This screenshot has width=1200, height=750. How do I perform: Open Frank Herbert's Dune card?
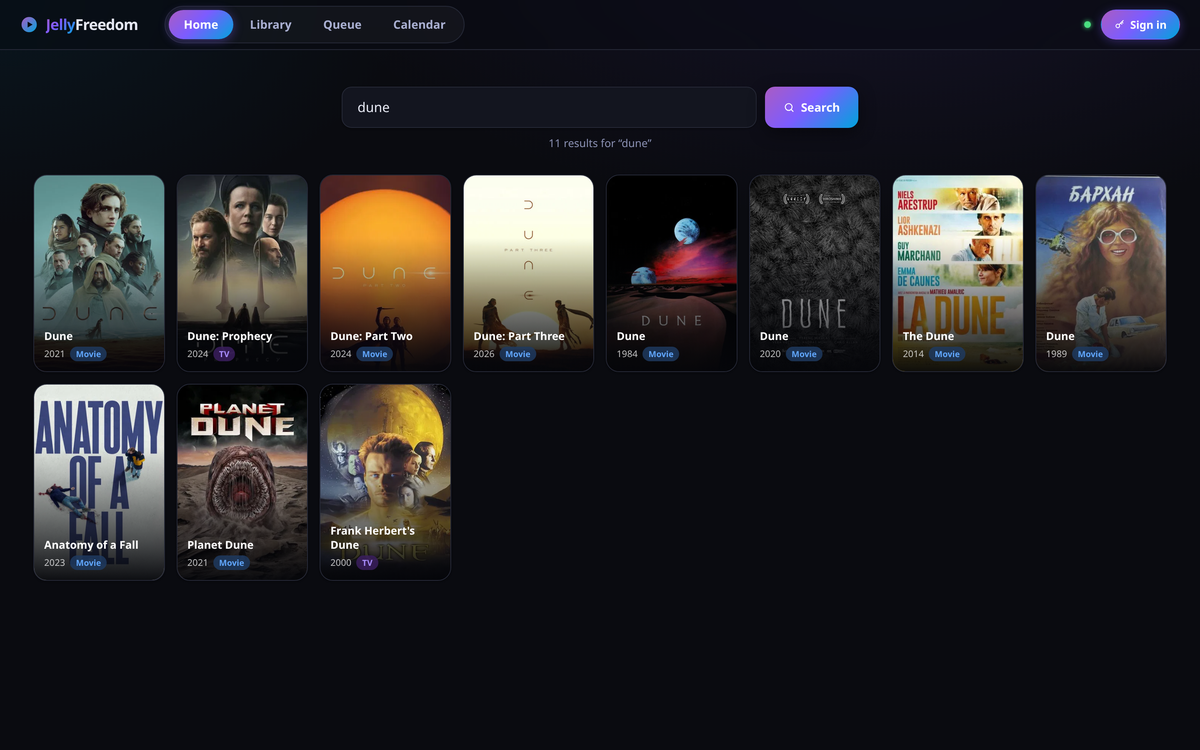coord(385,482)
